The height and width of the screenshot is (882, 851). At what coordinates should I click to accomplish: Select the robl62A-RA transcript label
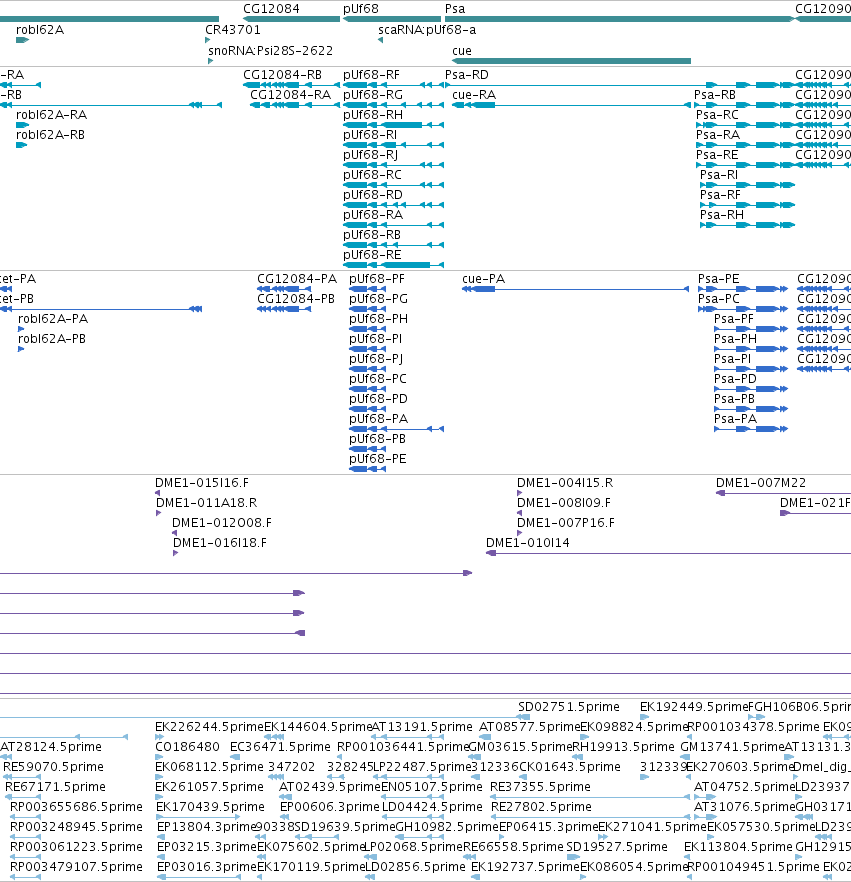pyautogui.click(x=51, y=115)
